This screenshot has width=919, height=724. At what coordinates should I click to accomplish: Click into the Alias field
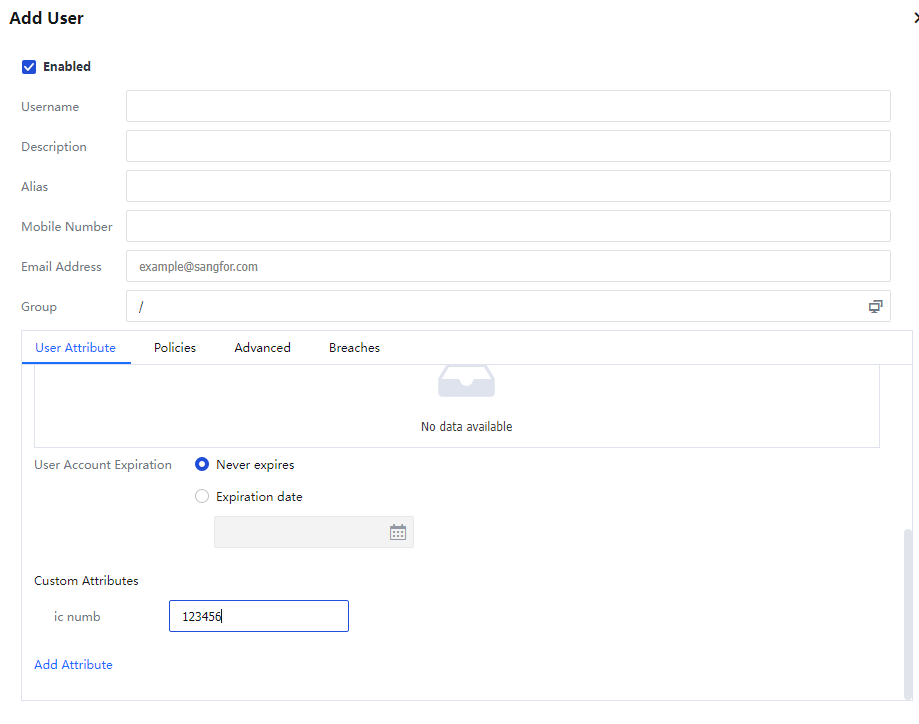click(x=507, y=187)
